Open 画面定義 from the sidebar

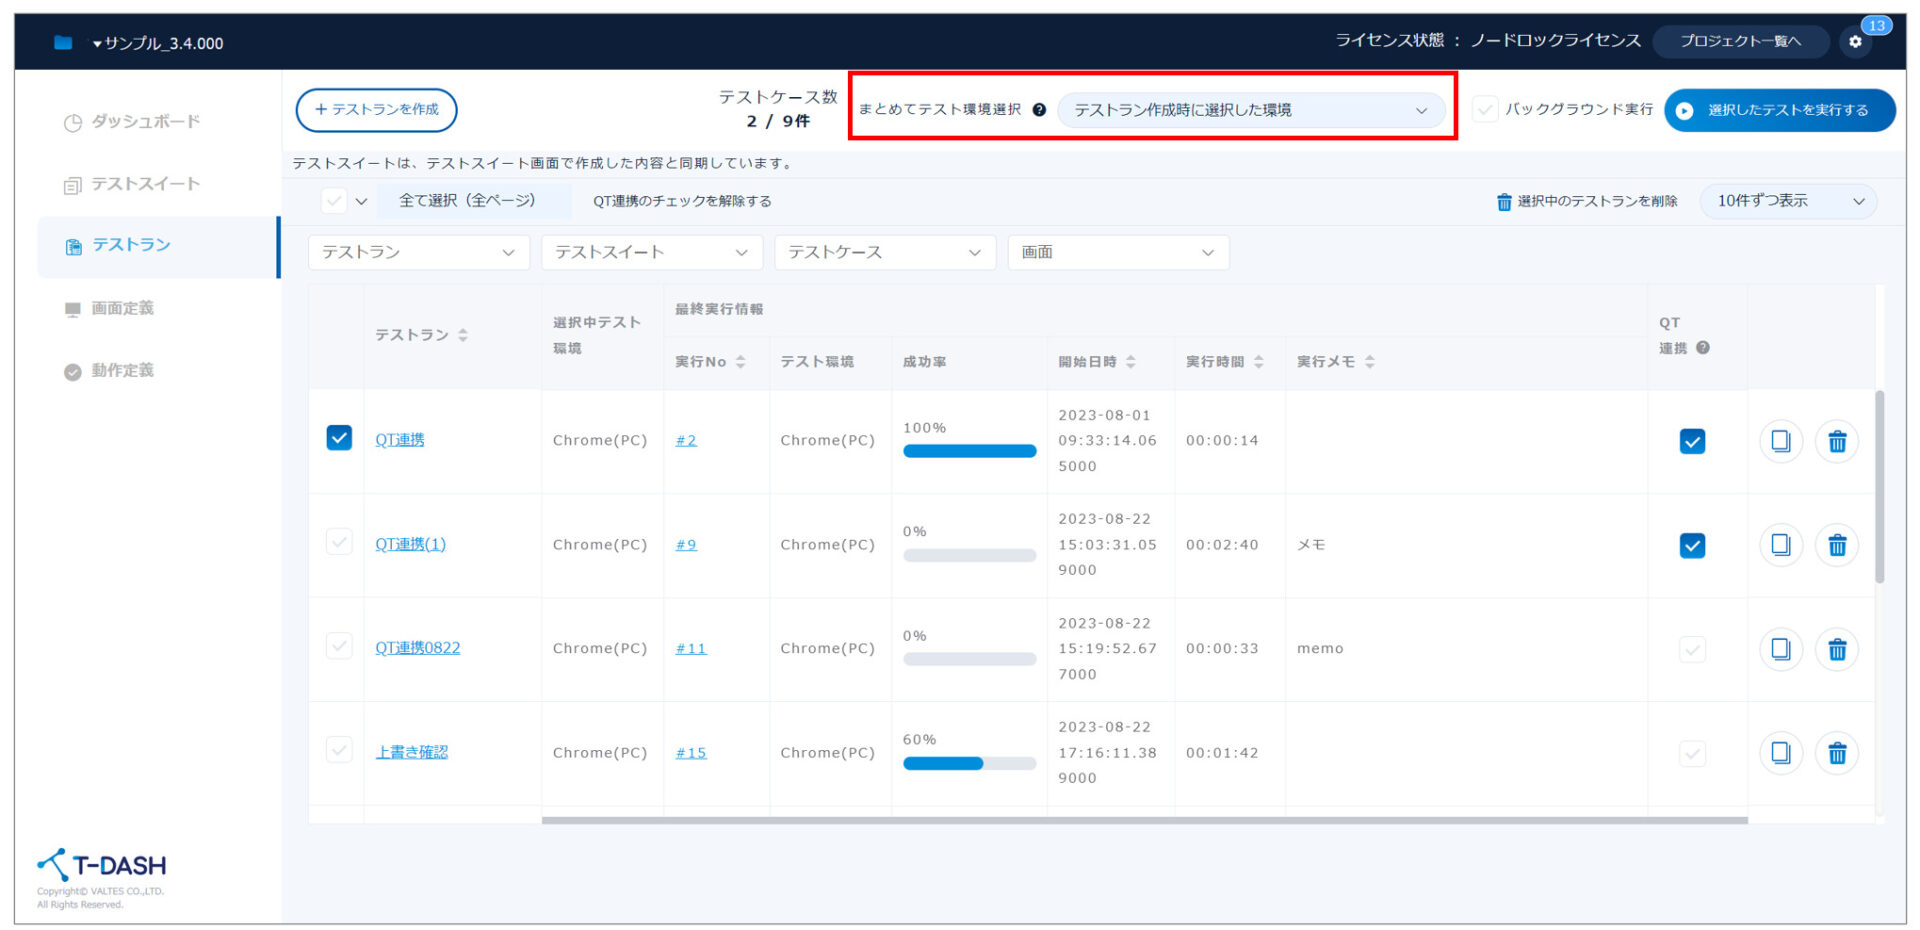122,308
